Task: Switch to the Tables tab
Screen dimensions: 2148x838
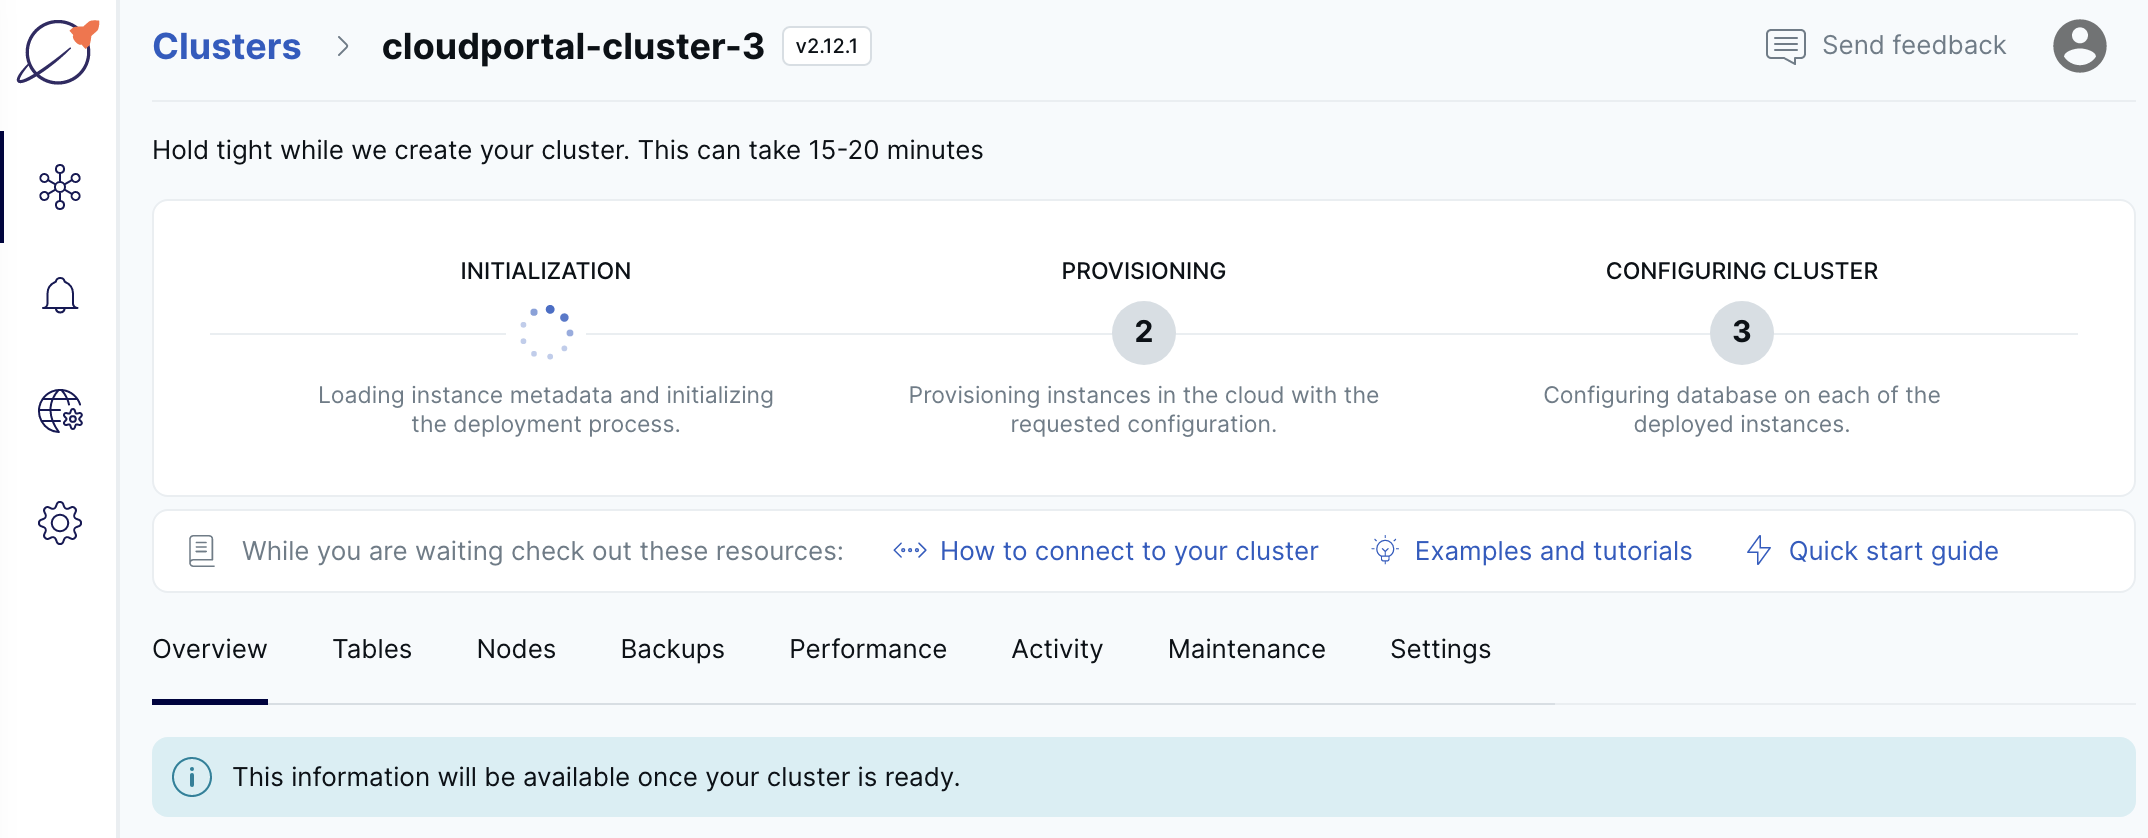Action: tap(372, 649)
